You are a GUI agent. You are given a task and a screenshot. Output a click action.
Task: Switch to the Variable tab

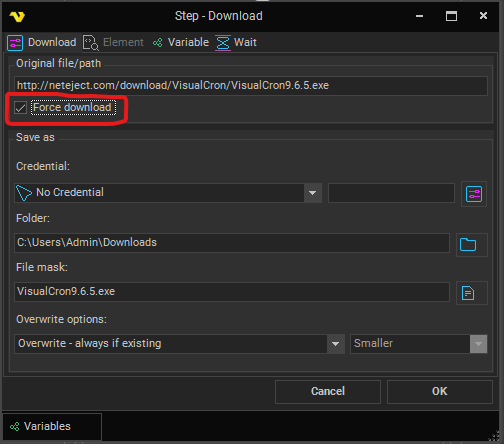pyautogui.click(x=181, y=43)
